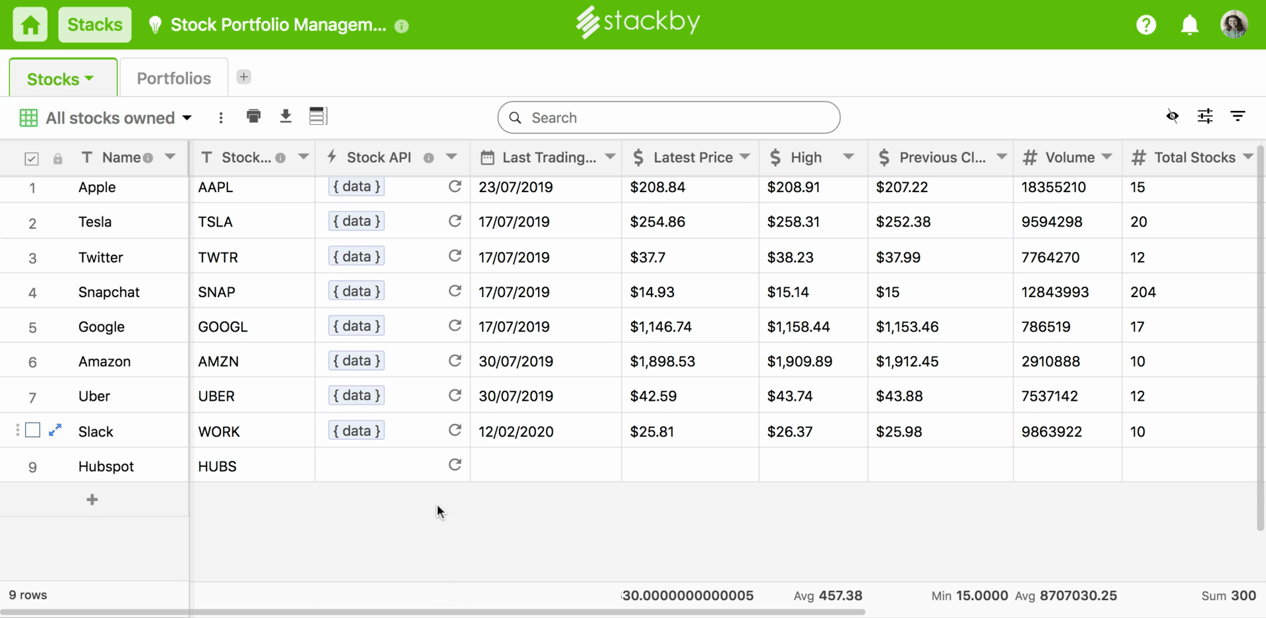Open the notifications bell

(x=1189, y=25)
